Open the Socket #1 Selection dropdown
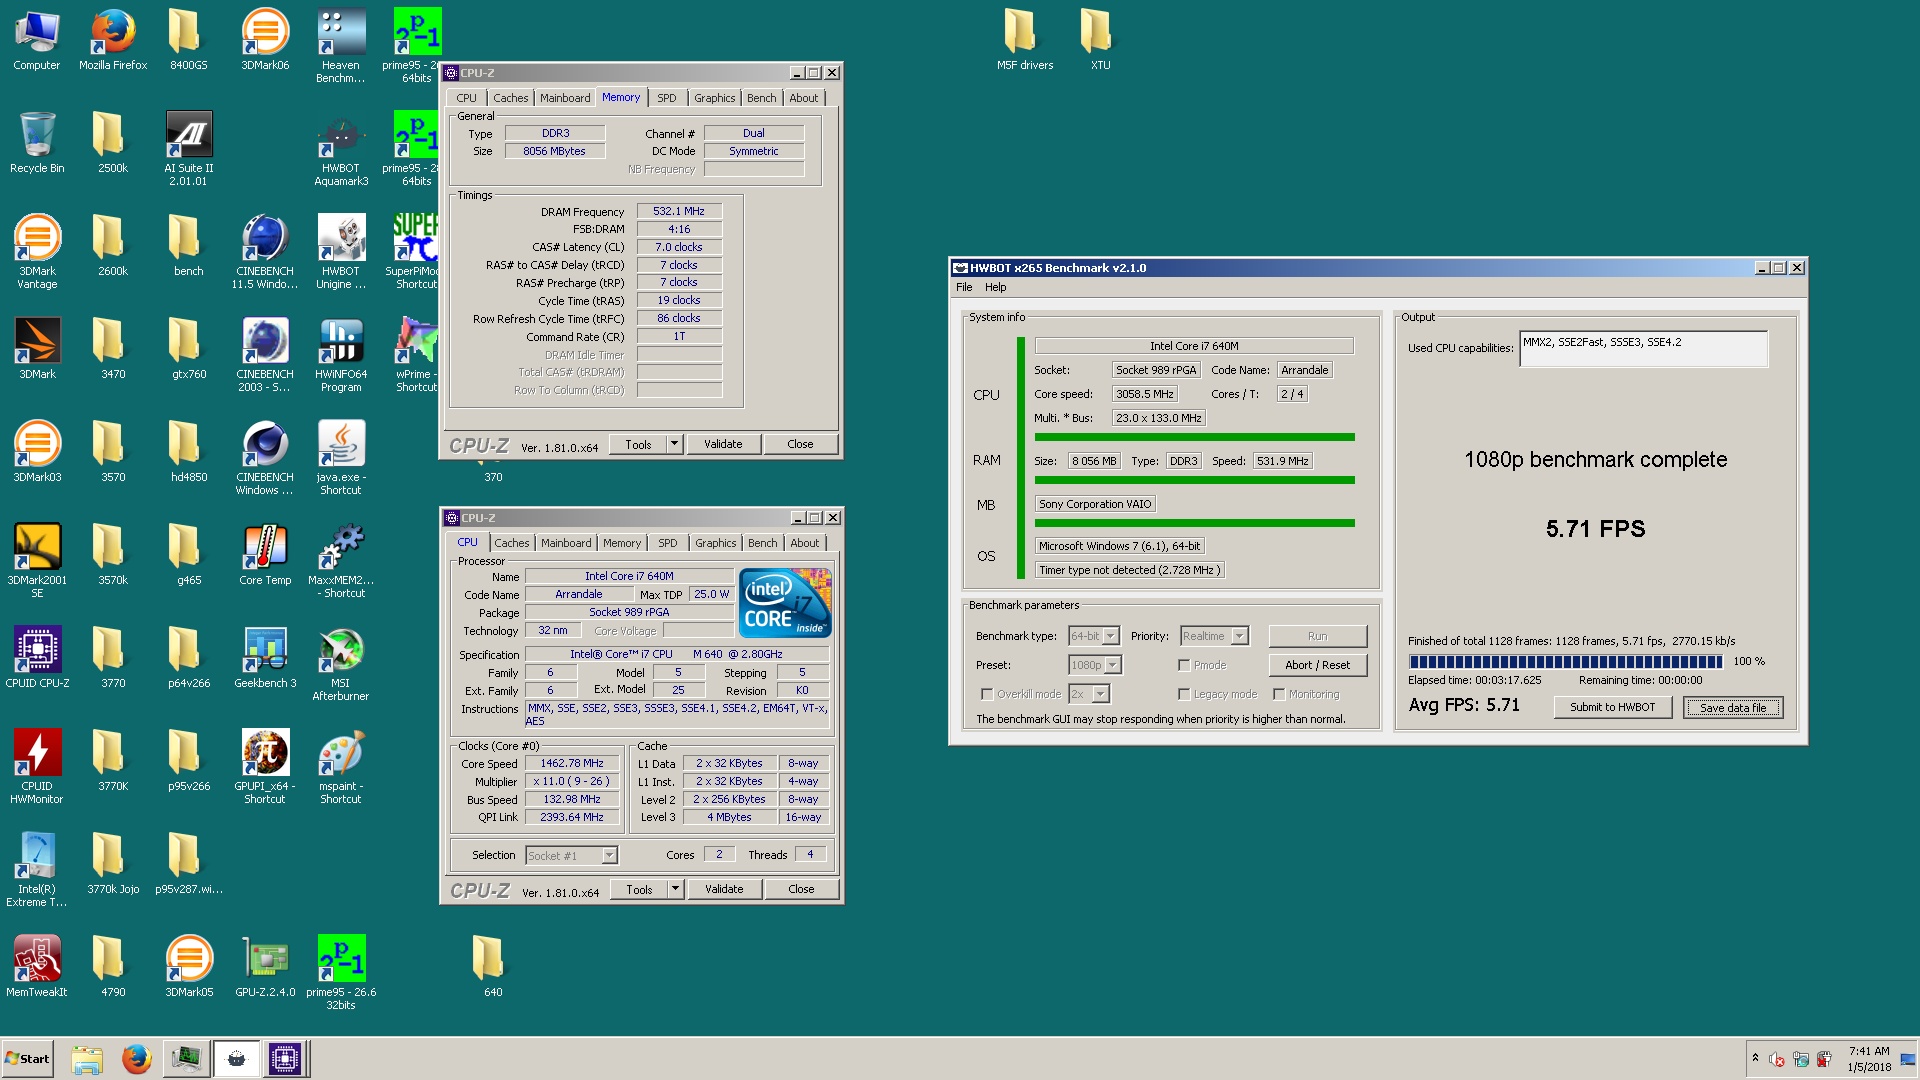The width and height of the screenshot is (1920, 1080). tap(610, 856)
